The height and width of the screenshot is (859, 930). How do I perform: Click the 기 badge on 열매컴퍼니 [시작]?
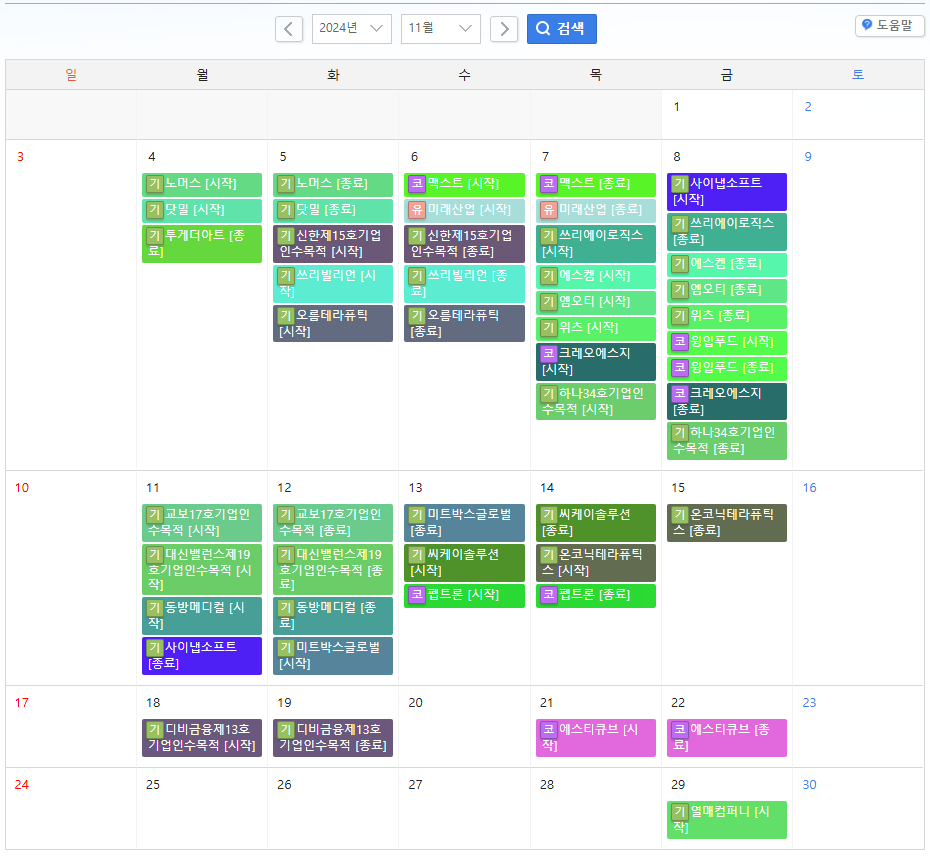(x=680, y=811)
